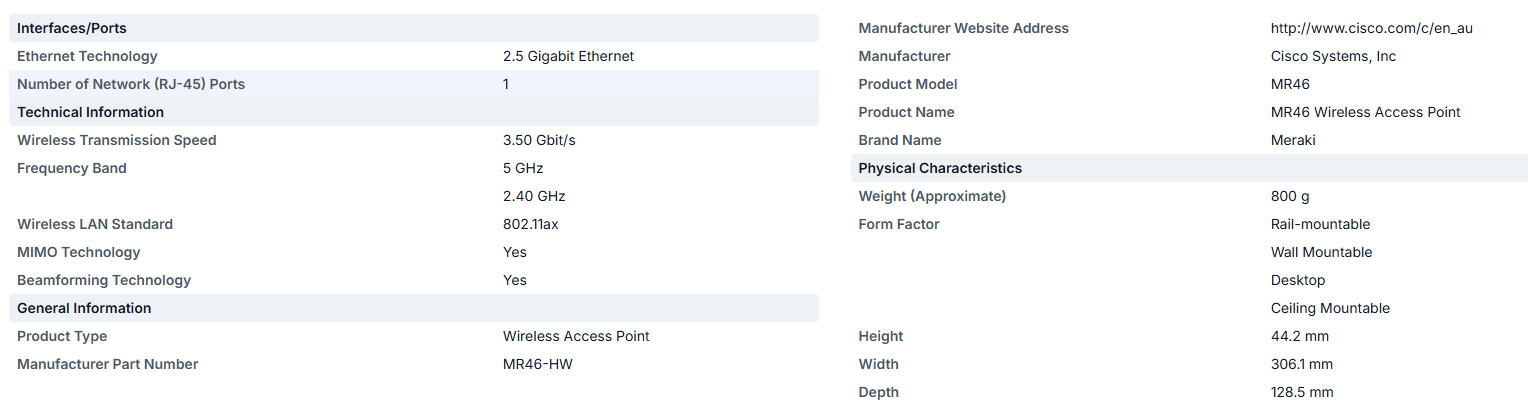
Task: Click the 2.5 Gigabit Ethernet value
Action: 568,56
